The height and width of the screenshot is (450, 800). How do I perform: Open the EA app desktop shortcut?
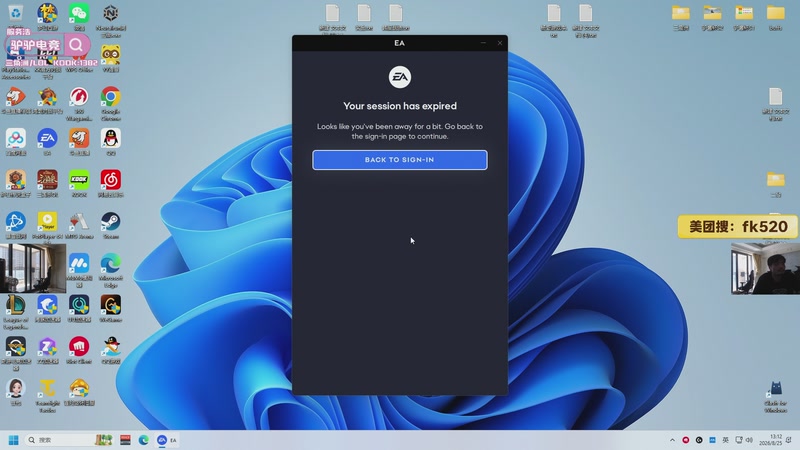tap(47, 138)
